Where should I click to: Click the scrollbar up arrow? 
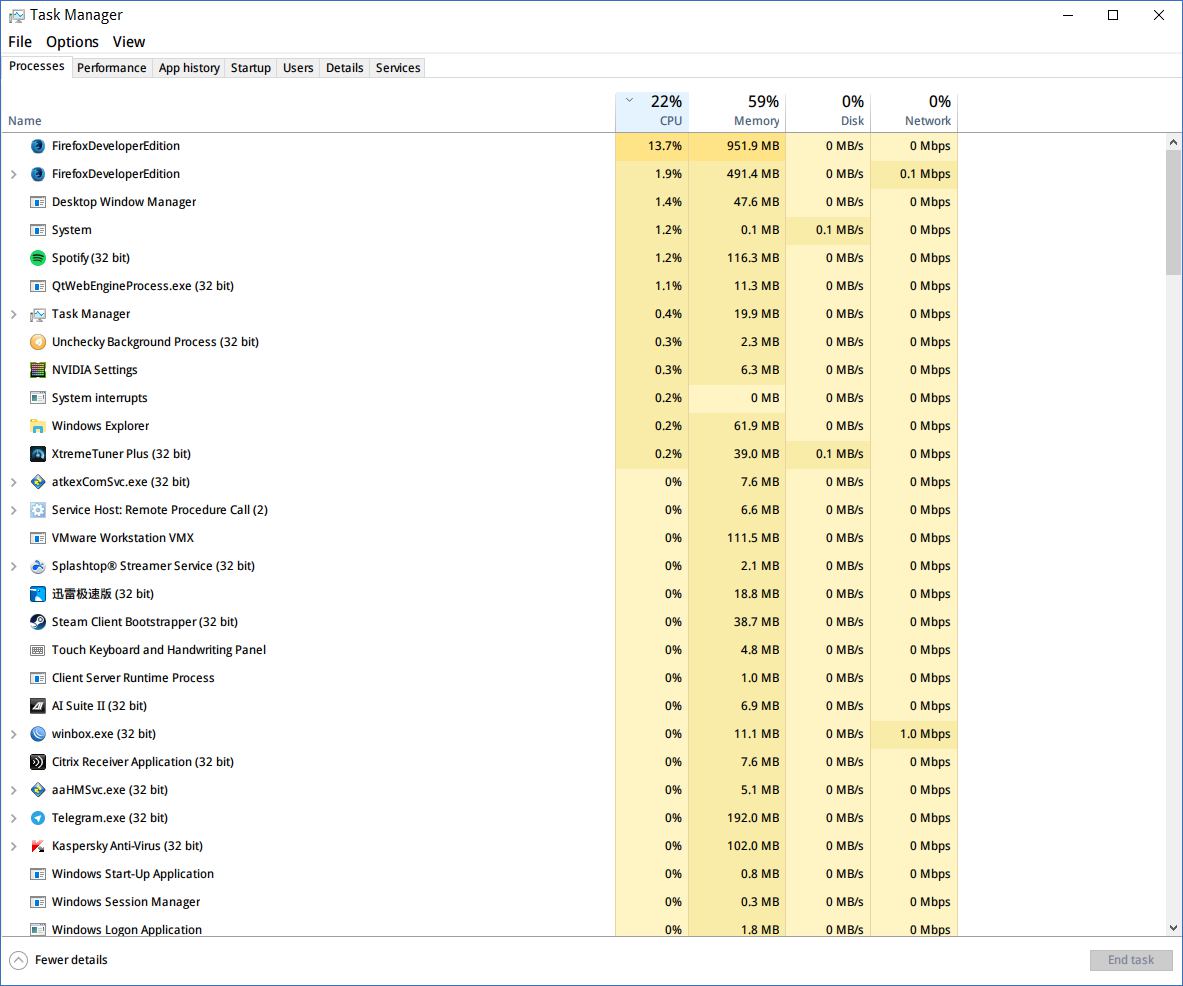click(1173, 142)
